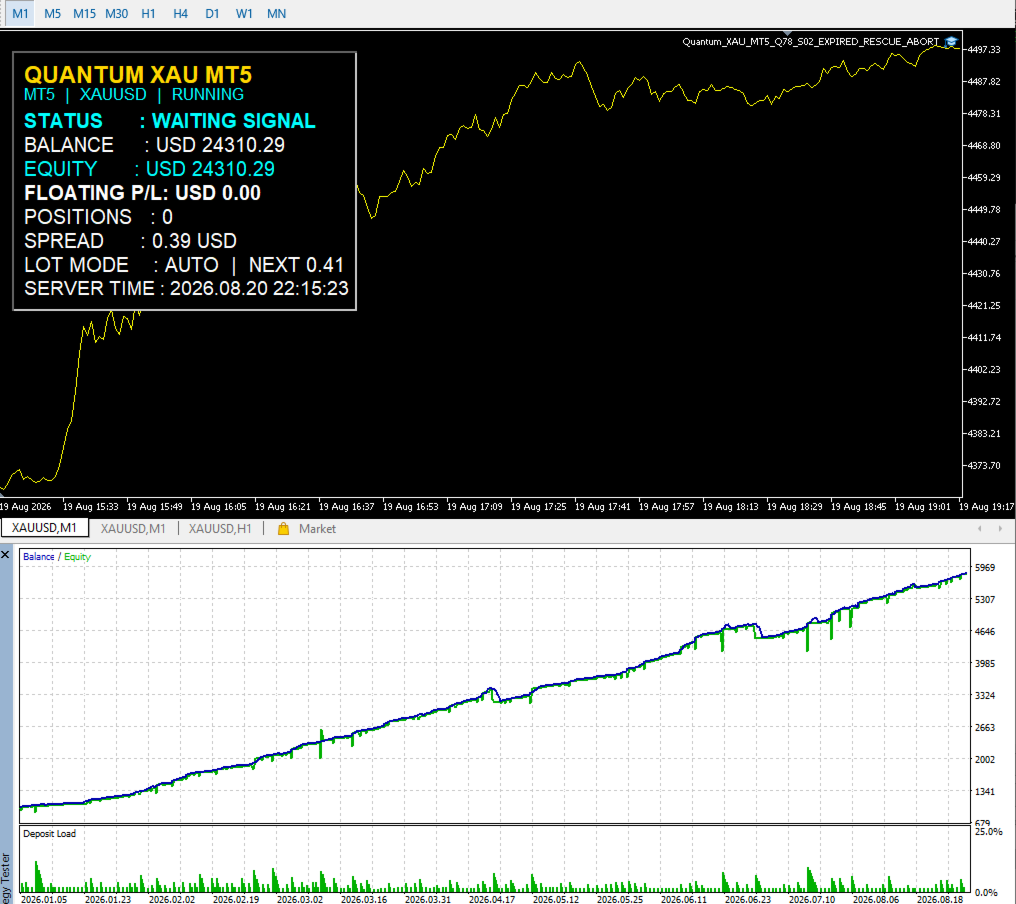Click the Deposit Load label
This screenshot has height=904, width=1016.
point(49,833)
